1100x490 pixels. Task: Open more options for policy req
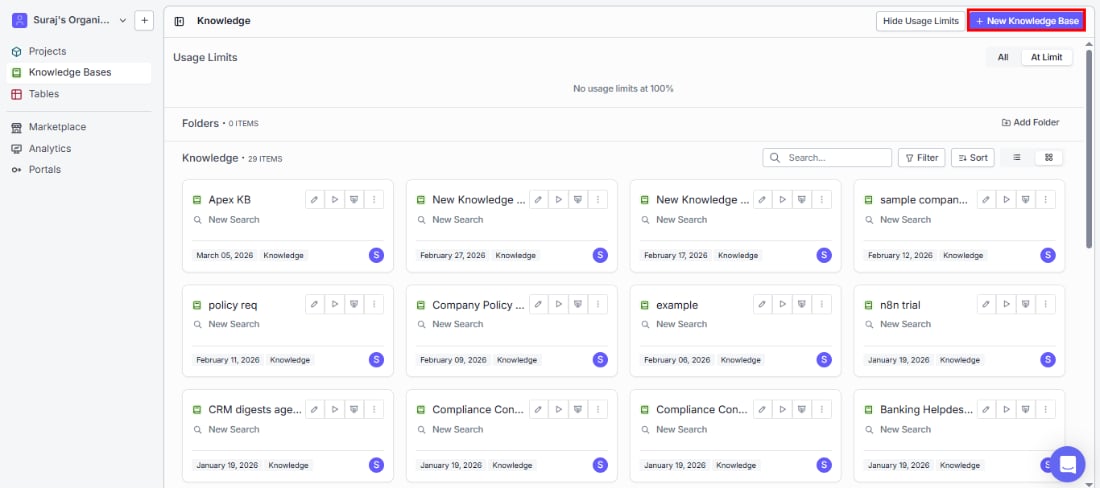coord(374,305)
